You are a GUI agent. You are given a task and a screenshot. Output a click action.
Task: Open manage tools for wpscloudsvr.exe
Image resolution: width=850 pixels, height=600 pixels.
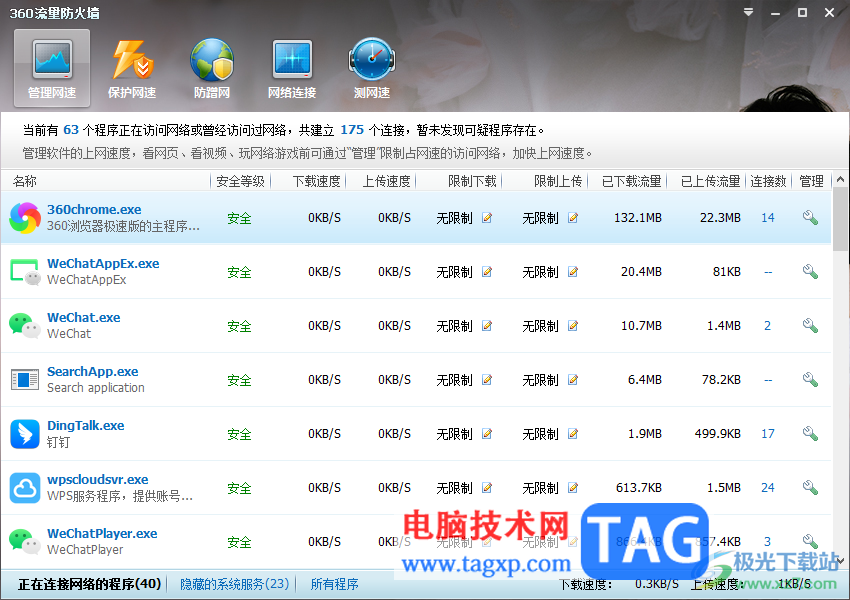(x=810, y=487)
